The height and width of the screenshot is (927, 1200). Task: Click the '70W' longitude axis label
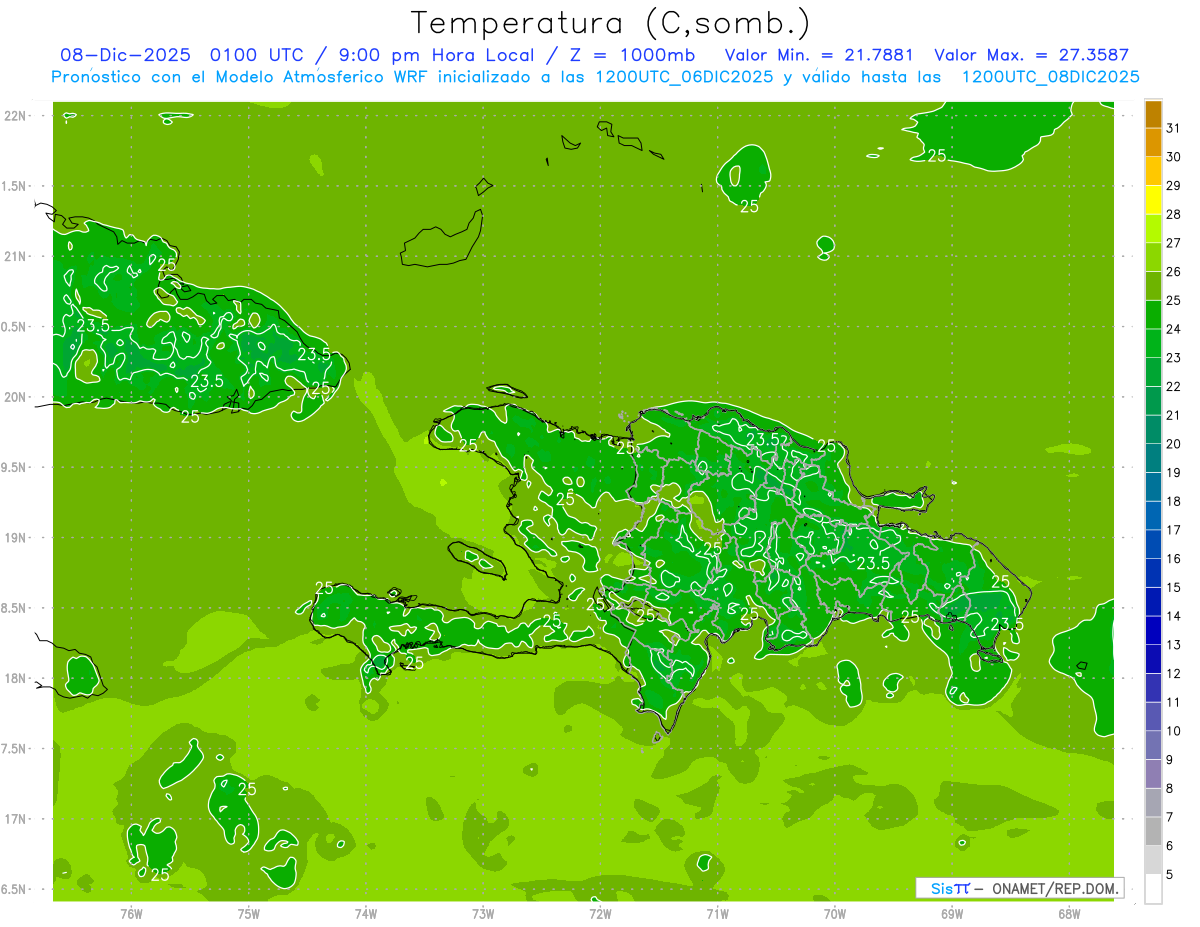point(835,914)
